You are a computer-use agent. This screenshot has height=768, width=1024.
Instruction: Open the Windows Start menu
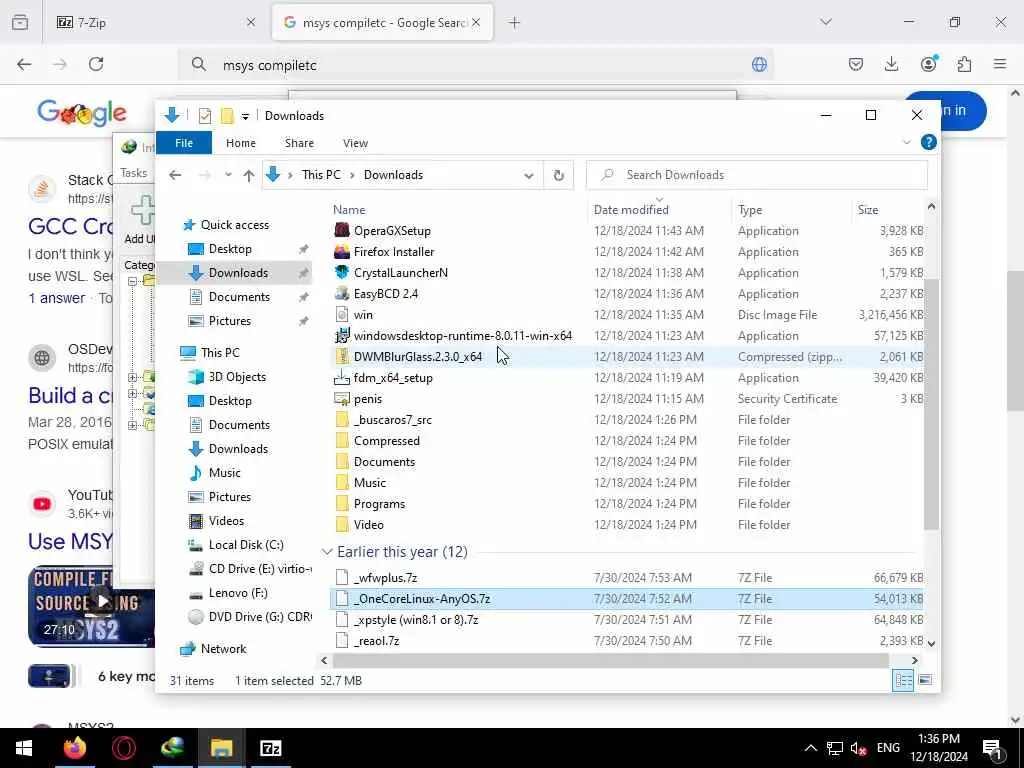(x=24, y=748)
